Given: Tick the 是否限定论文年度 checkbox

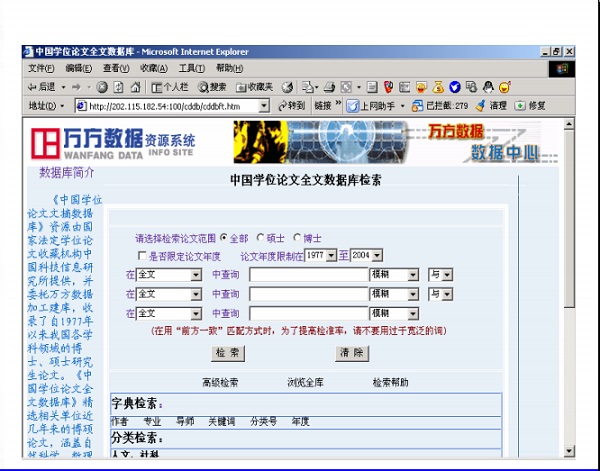Looking at the screenshot, I should pos(142,255).
